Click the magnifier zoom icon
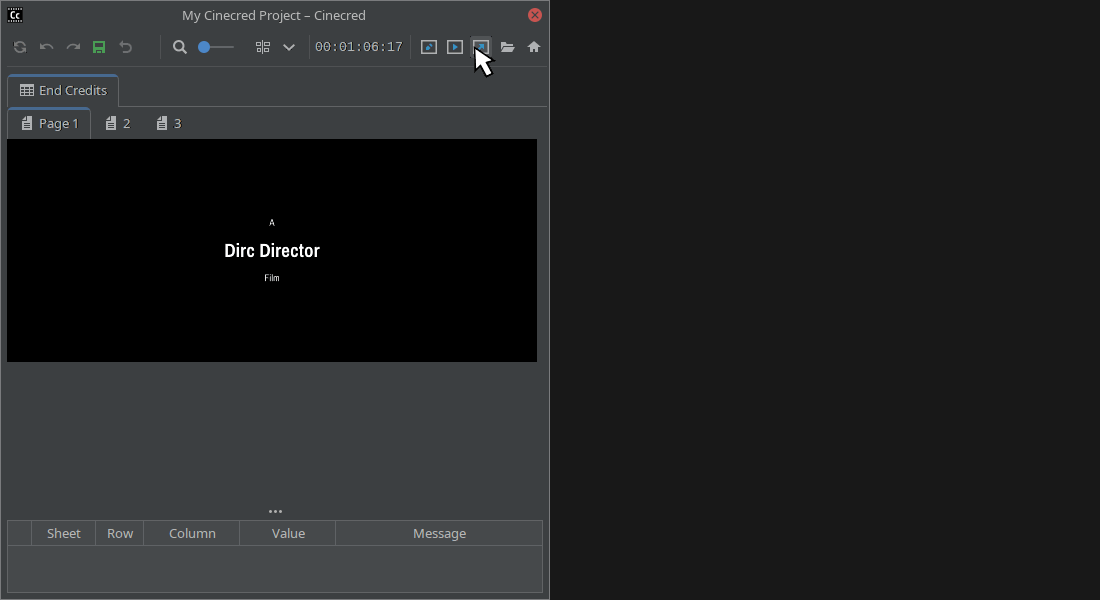 pos(180,47)
